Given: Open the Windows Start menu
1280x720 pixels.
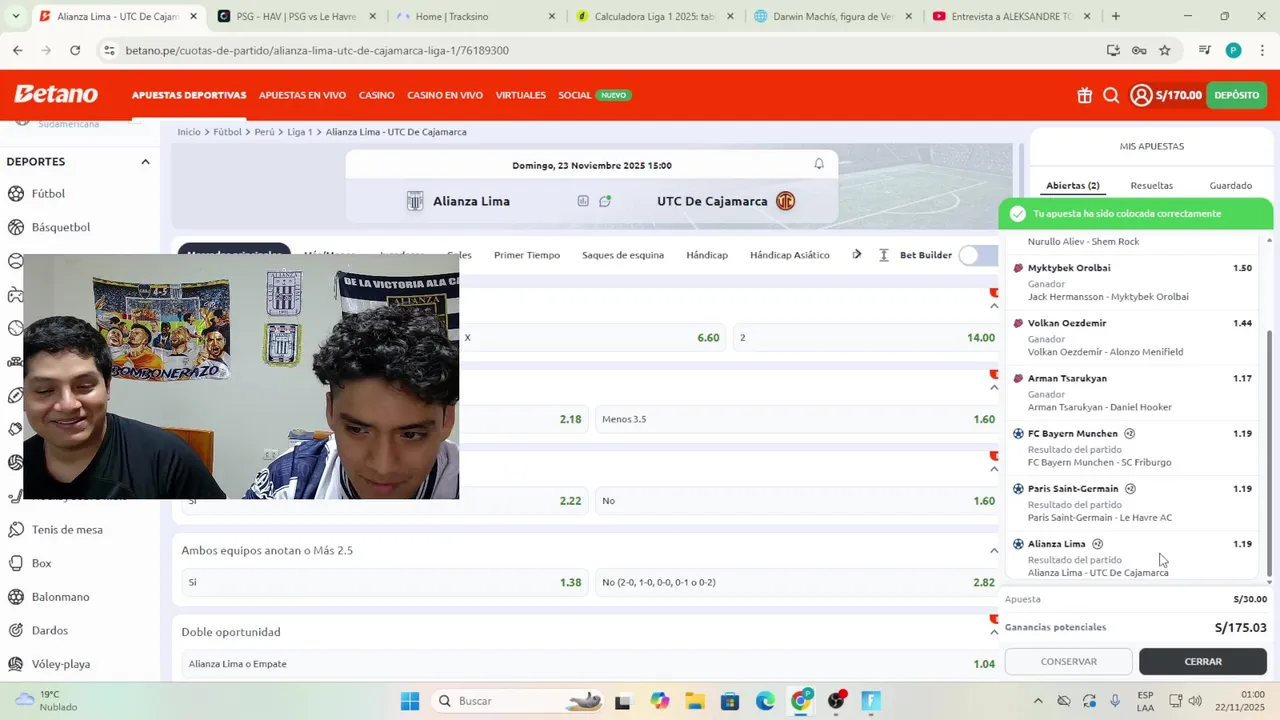Looking at the screenshot, I should point(410,701).
